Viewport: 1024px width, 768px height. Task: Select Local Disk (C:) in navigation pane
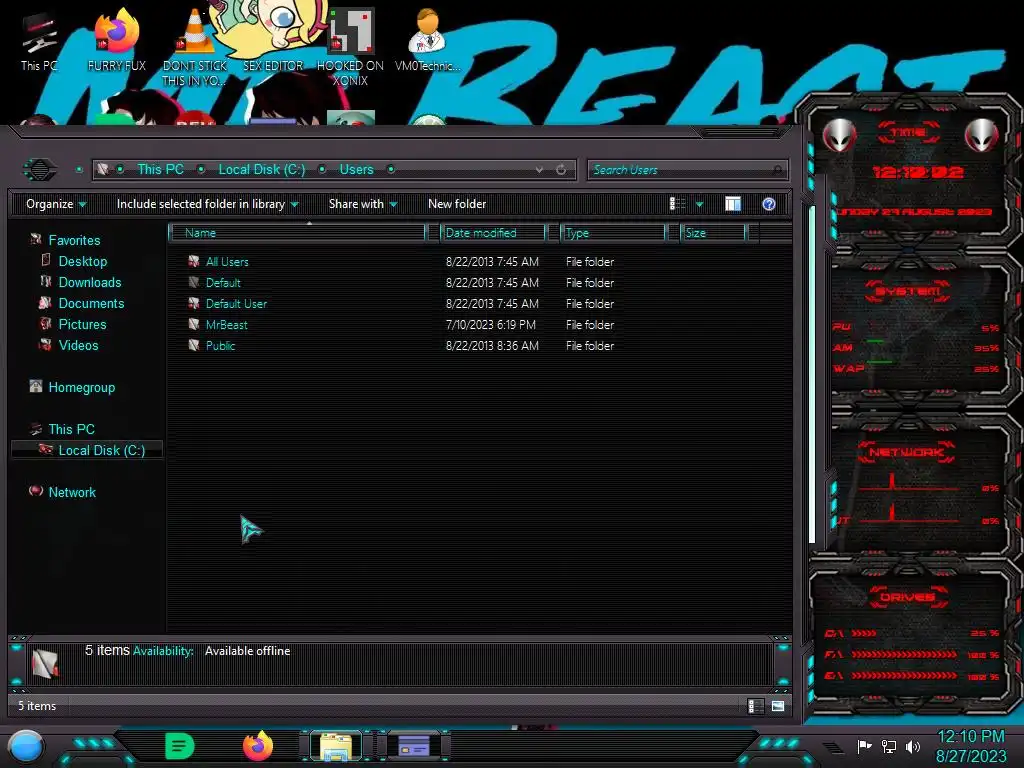(87, 451)
